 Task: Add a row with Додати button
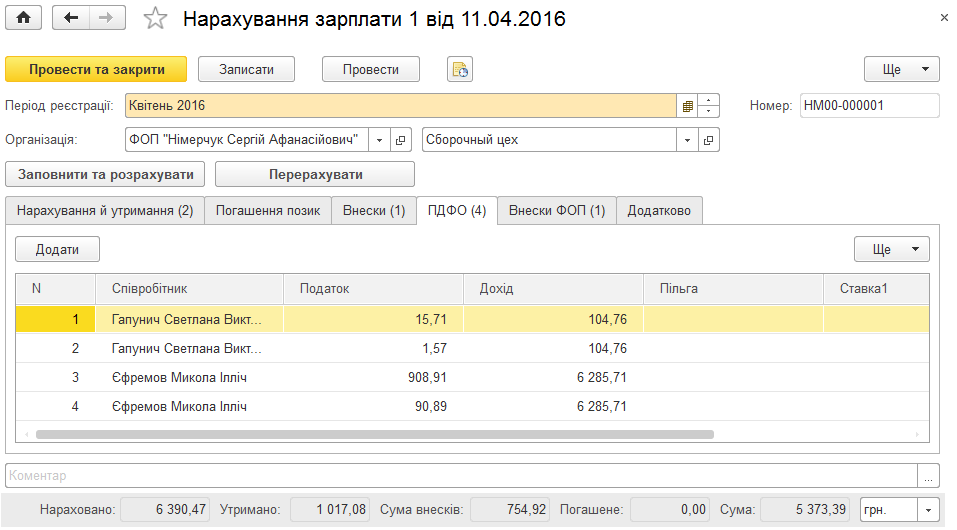click(57, 249)
